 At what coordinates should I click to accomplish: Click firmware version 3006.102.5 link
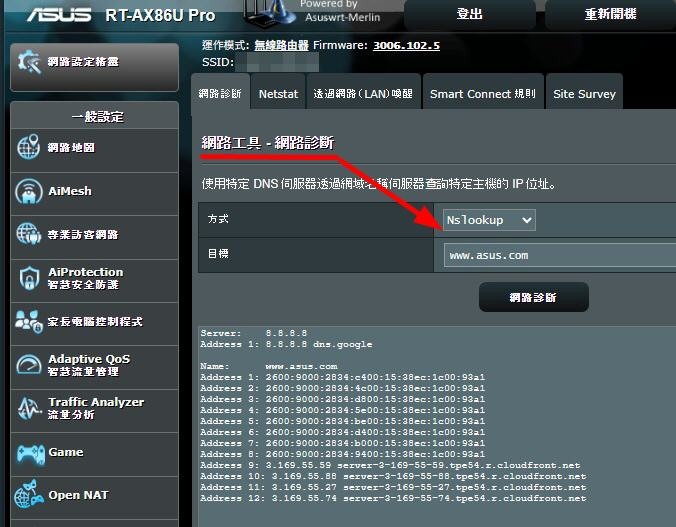(406, 45)
